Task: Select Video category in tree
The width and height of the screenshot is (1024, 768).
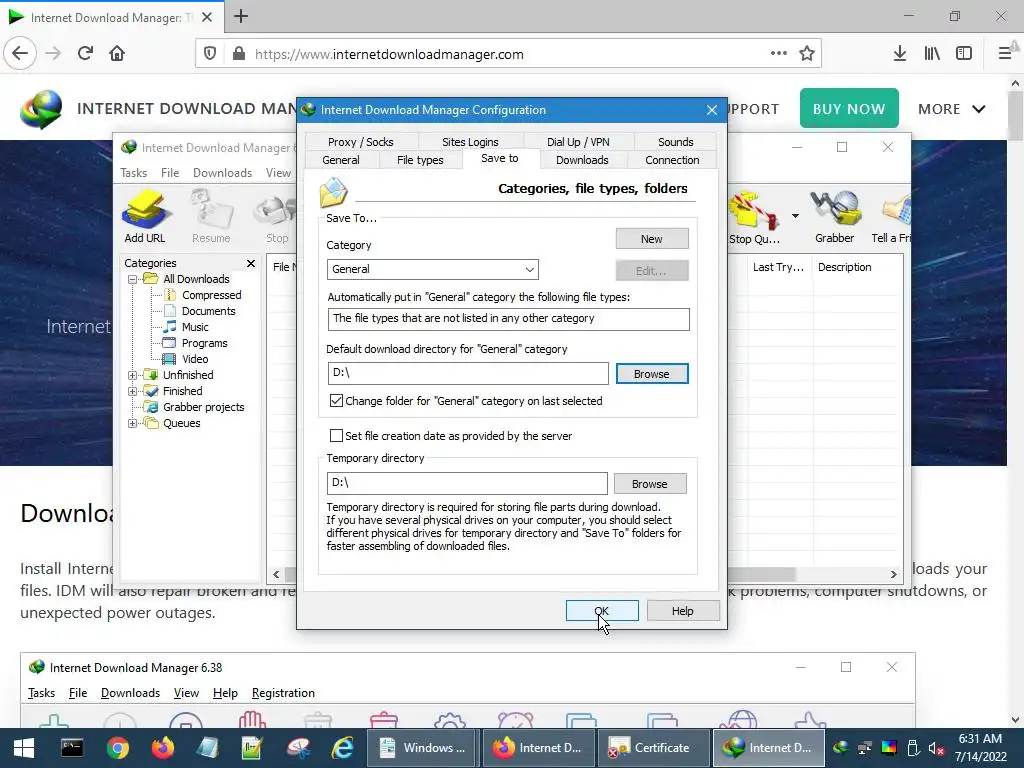Action: [195, 359]
